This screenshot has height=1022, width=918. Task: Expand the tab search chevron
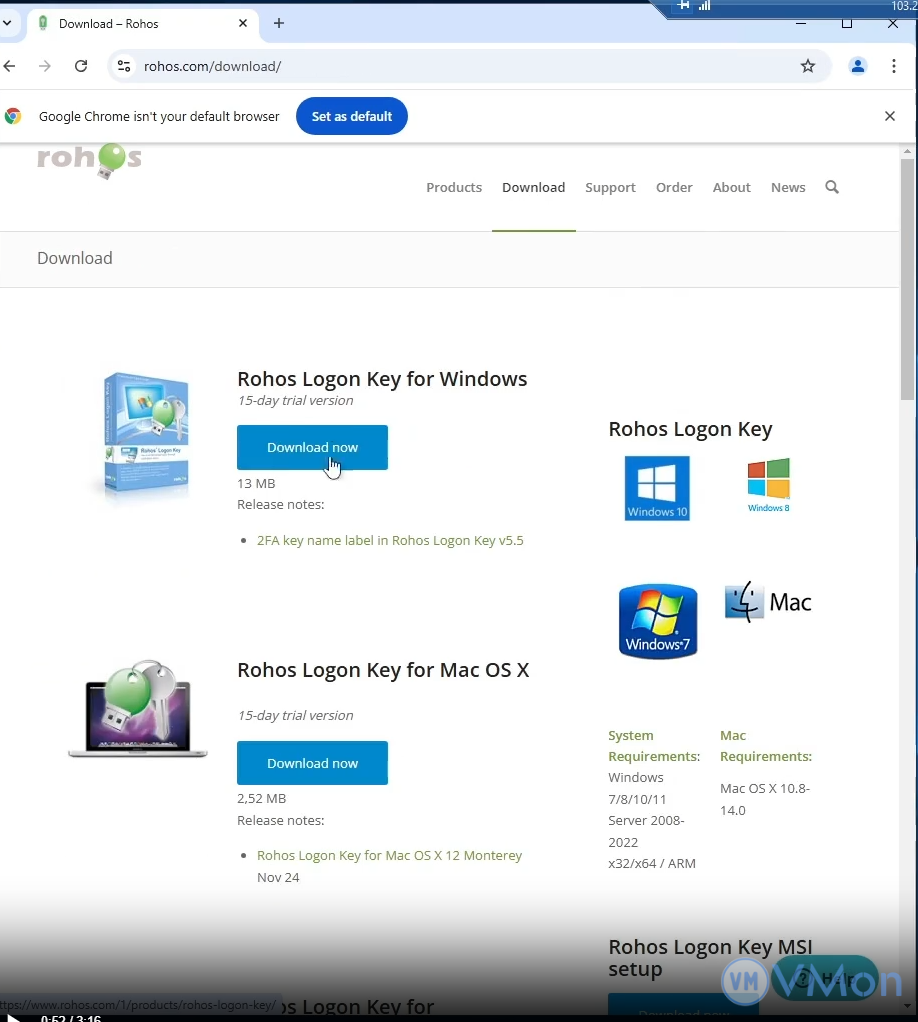[7, 23]
